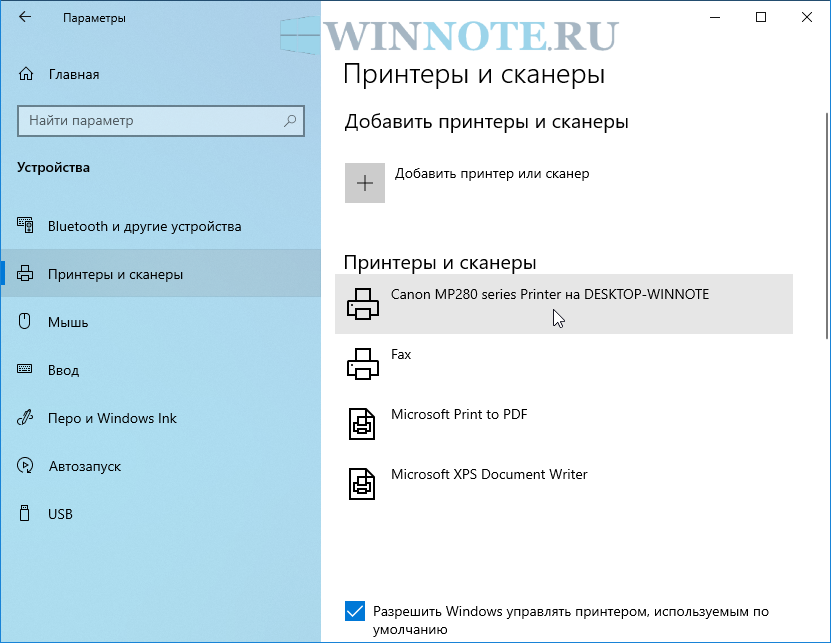Open Перо и Windows Ink settings
Viewport: 831px width, 643px height.
click(x=112, y=418)
